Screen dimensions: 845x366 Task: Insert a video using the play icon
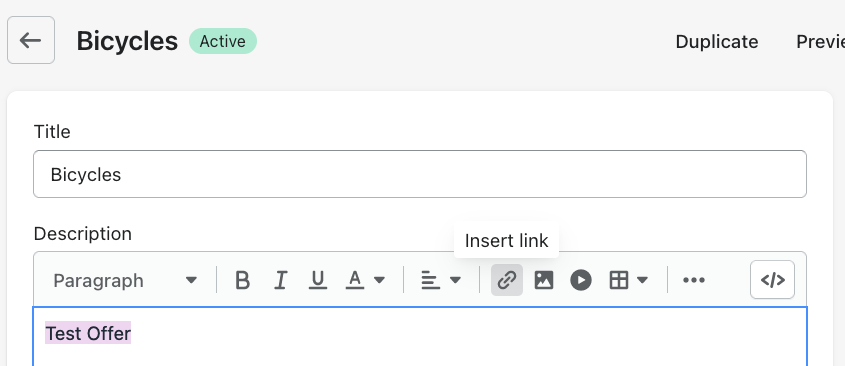click(x=580, y=280)
